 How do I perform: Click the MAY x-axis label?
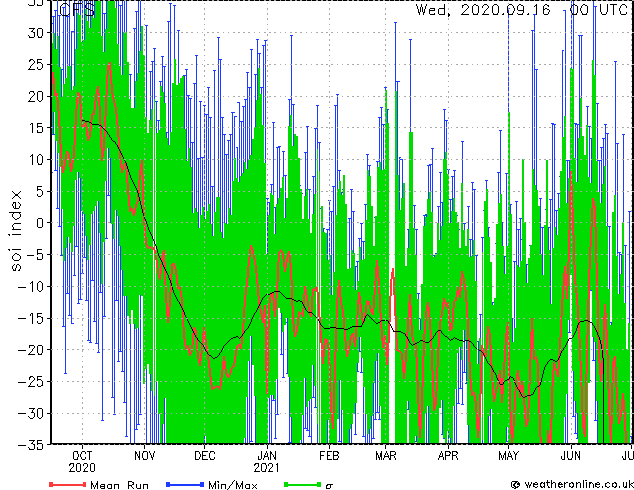tap(508, 456)
